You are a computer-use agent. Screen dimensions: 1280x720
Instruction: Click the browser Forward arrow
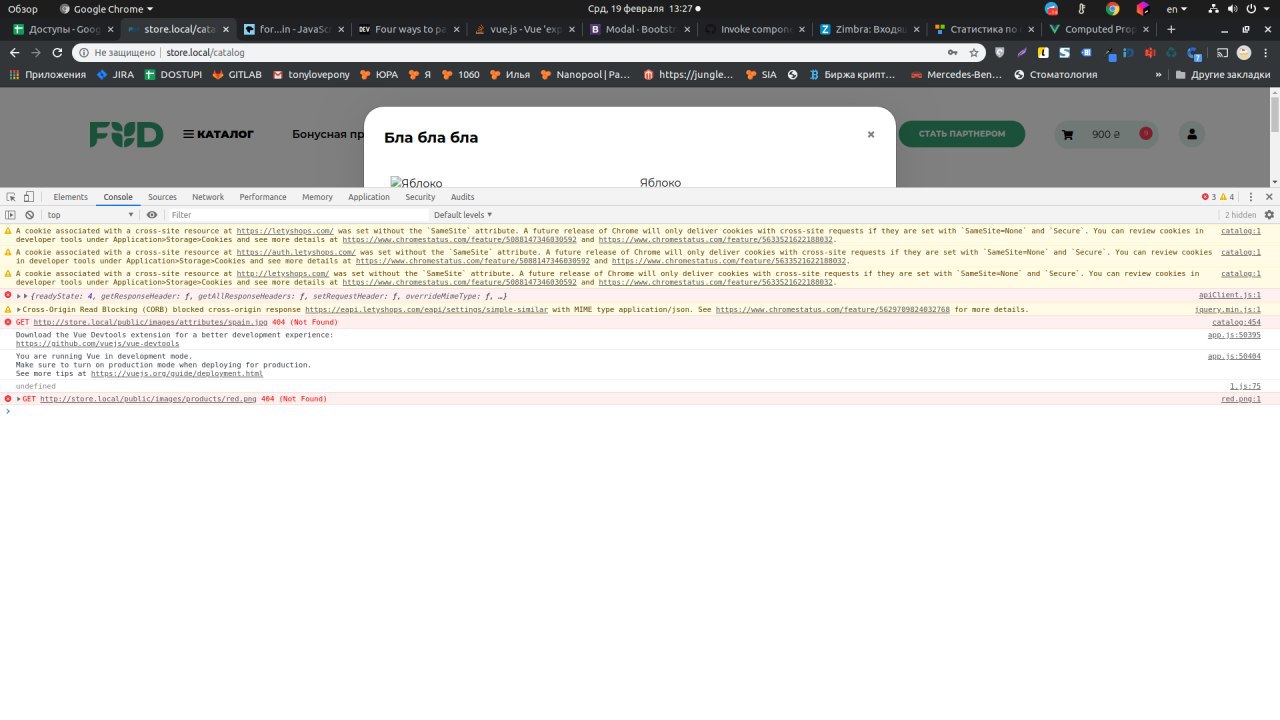pyautogui.click(x=36, y=52)
